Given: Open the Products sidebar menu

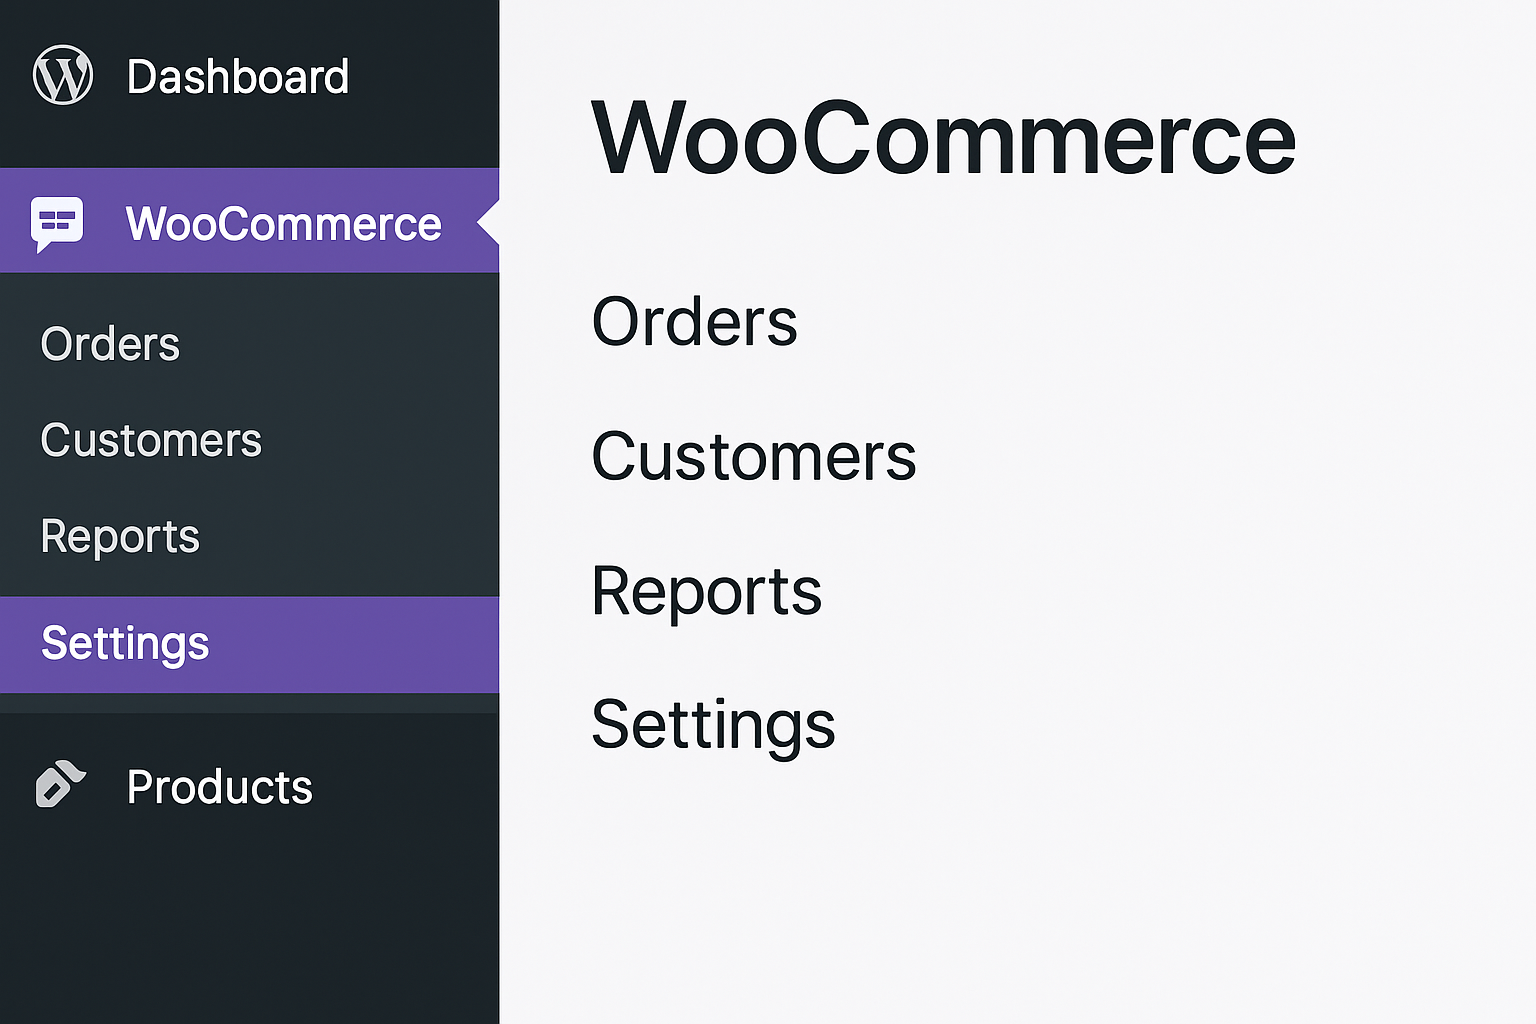Looking at the screenshot, I should click(x=220, y=787).
